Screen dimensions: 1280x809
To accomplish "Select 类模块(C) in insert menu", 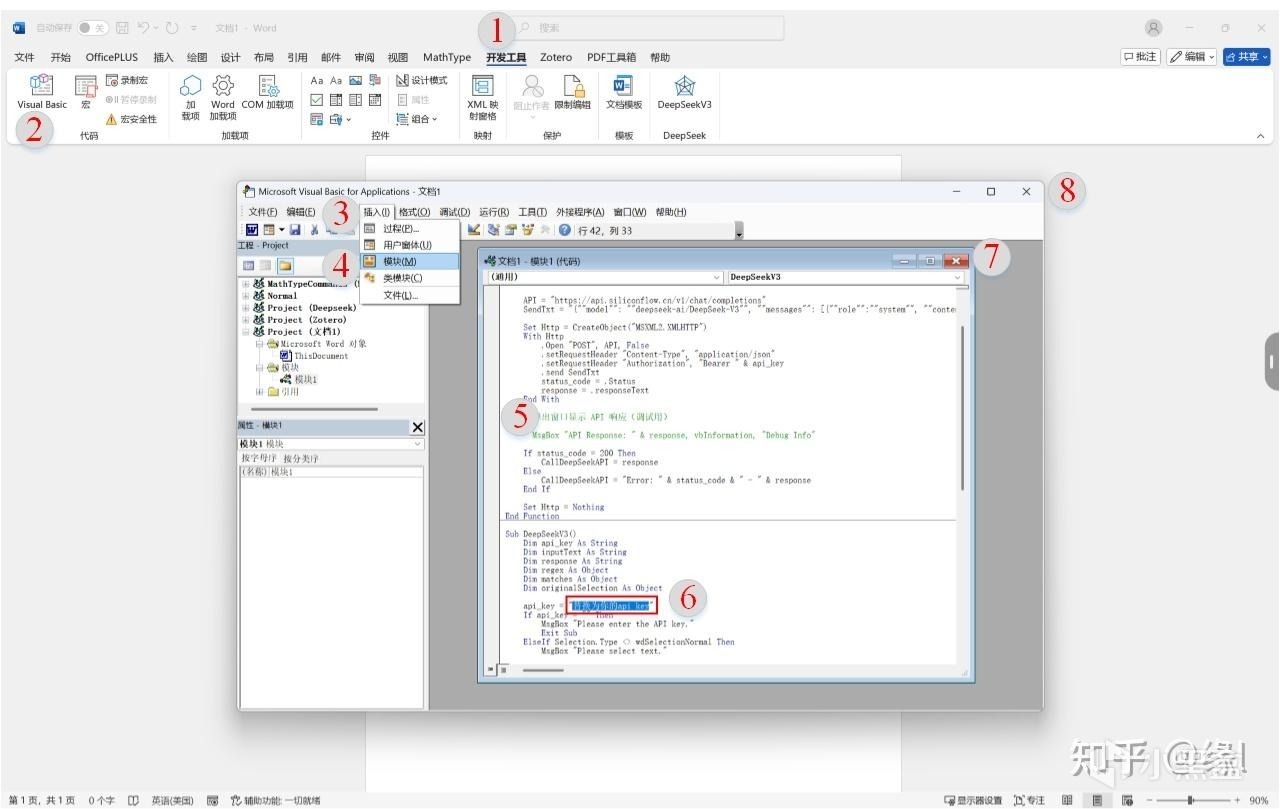I will 409,278.
